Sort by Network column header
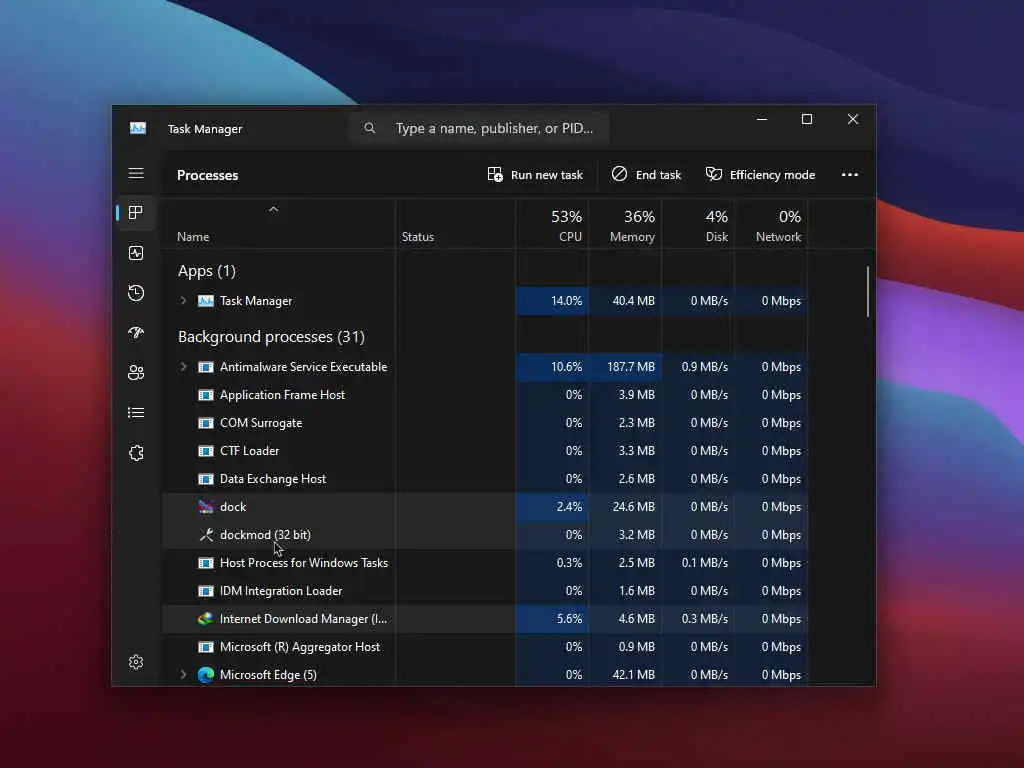The width and height of the screenshot is (1024, 768). [x=772, y=225]
